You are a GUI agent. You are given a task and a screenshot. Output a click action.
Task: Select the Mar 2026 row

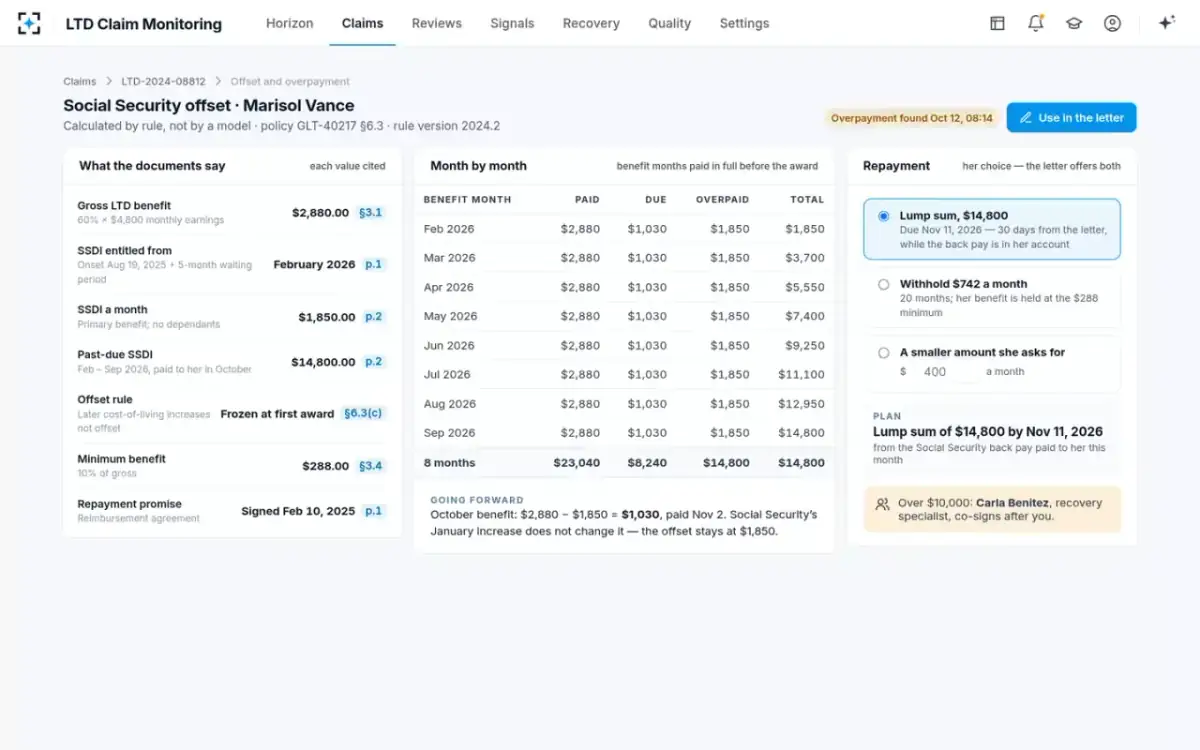[x=624, y=258]
